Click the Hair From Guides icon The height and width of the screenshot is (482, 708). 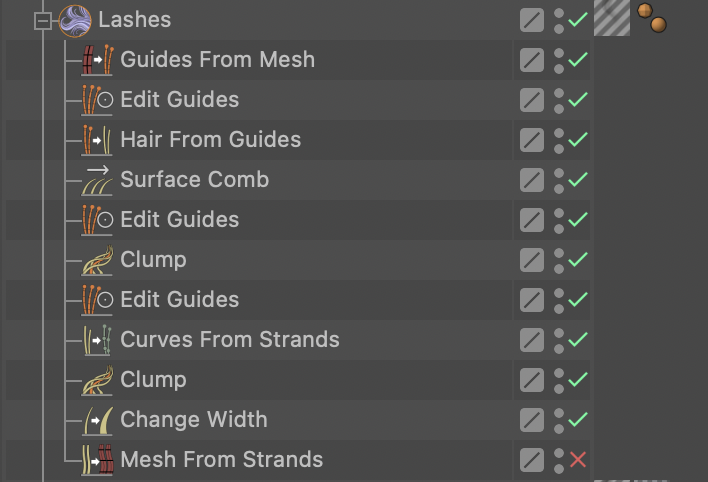click(97, 140)
